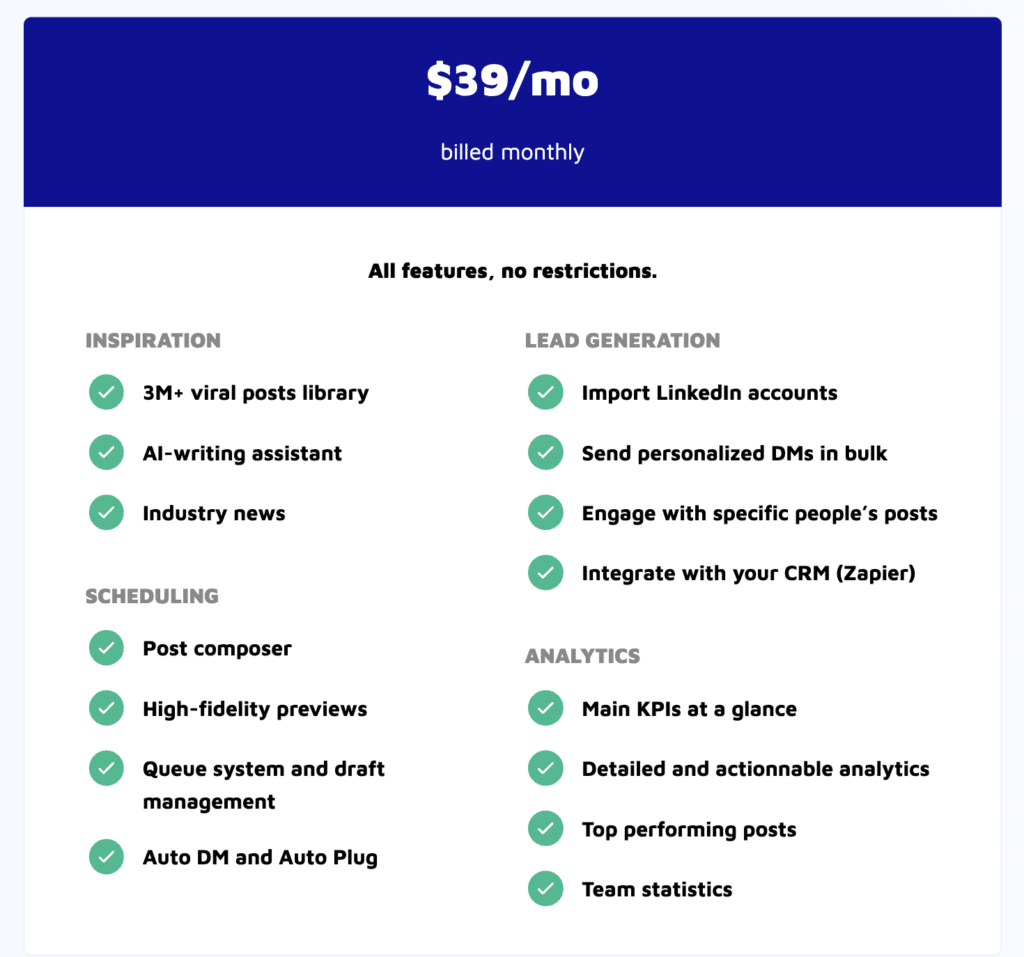Click the billed monthly label
The image size is (1024, 957).
513,152
